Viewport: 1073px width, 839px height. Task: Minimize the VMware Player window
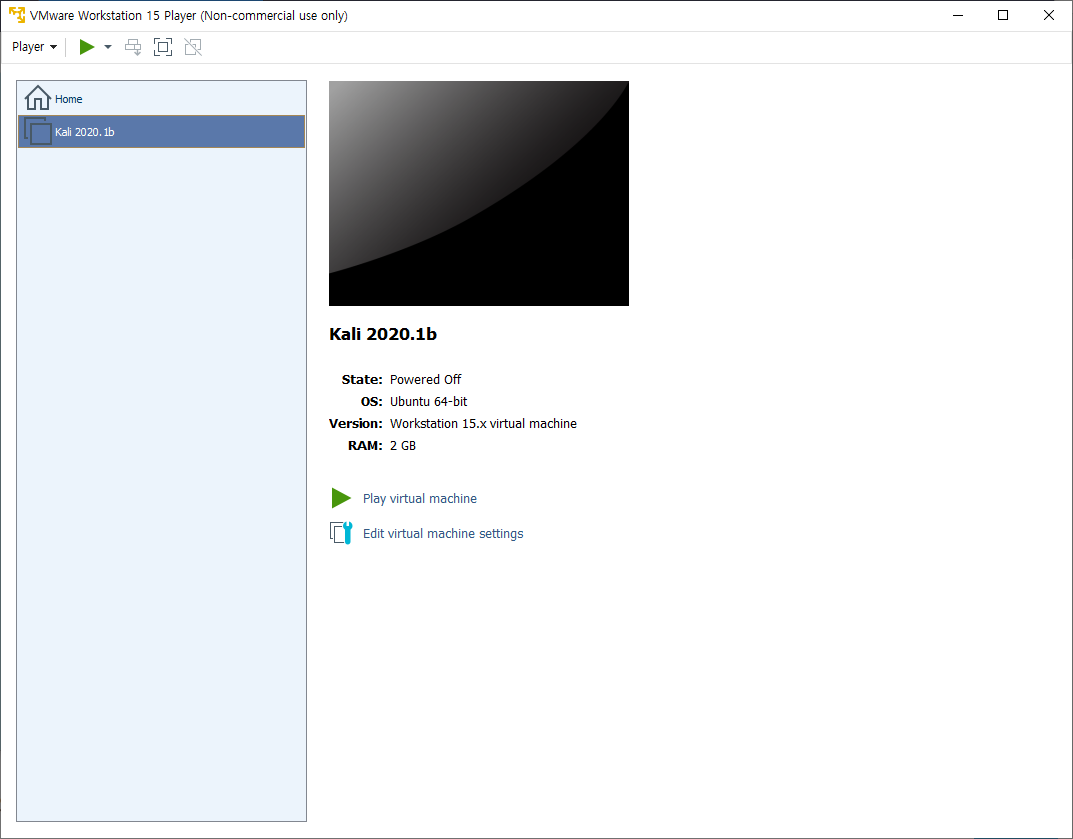958,15
